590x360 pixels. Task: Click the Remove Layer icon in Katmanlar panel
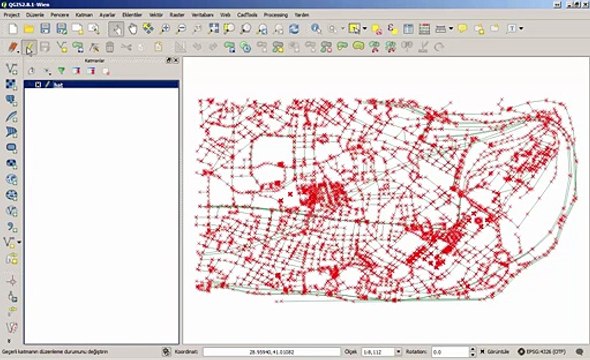[106, 71]
